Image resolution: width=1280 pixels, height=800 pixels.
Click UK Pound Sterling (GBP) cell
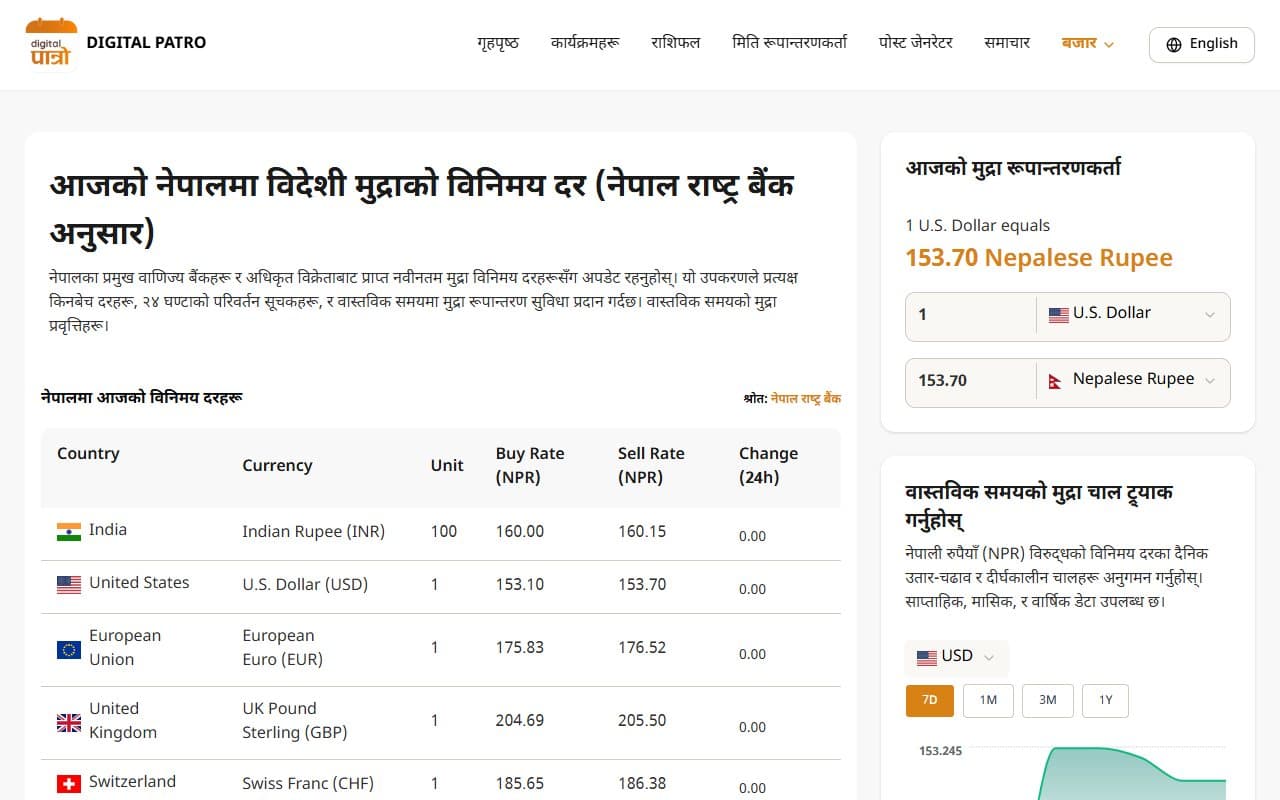(x=294, y=720)
